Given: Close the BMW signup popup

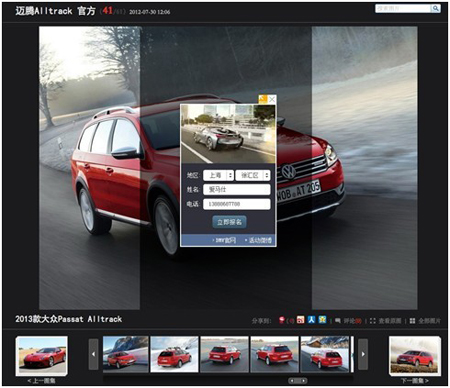Looking at the screenshot, I should pyautogui.click(x=272, y=99).
